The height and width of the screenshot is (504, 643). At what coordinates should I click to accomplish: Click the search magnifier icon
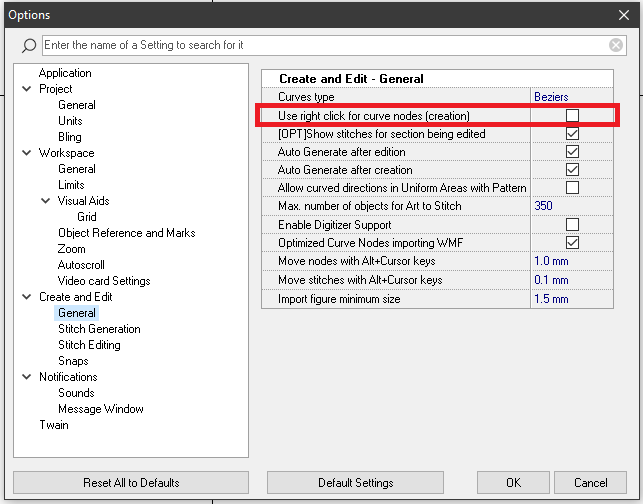[x=29, y=46]
